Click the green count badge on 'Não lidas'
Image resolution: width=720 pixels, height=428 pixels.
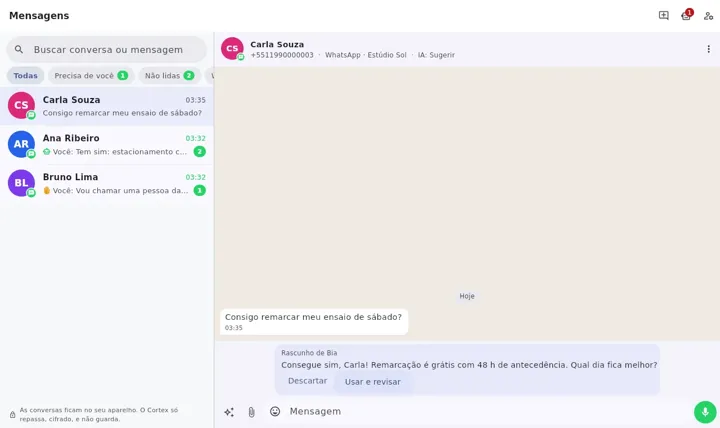coord(189,76)
